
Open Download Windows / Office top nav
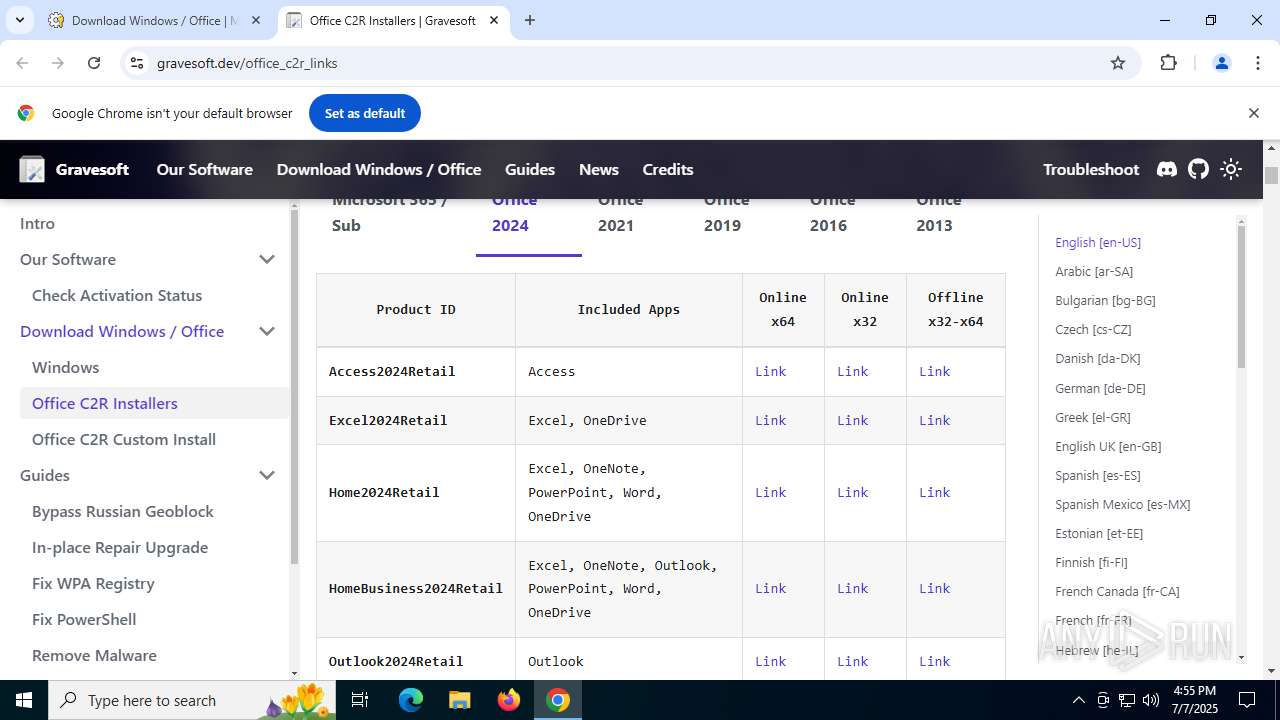(379, 169)
